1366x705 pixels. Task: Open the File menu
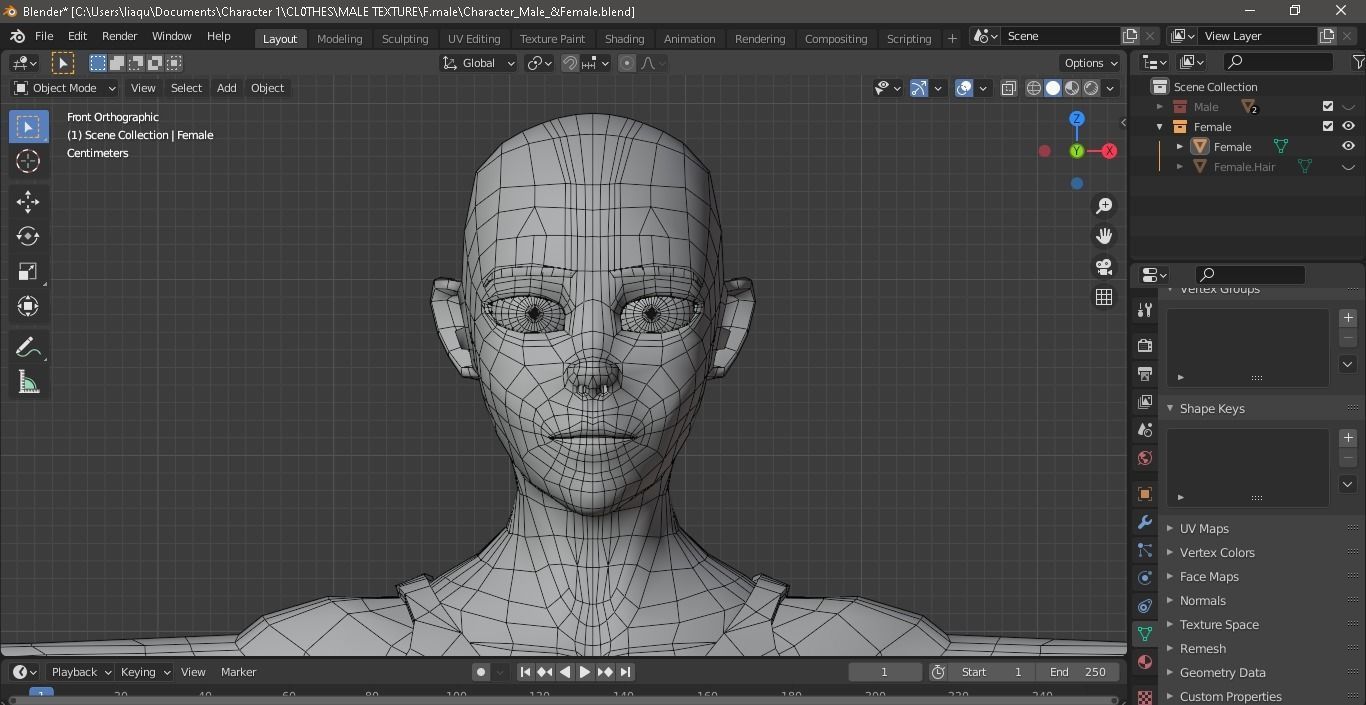(44, 36)
